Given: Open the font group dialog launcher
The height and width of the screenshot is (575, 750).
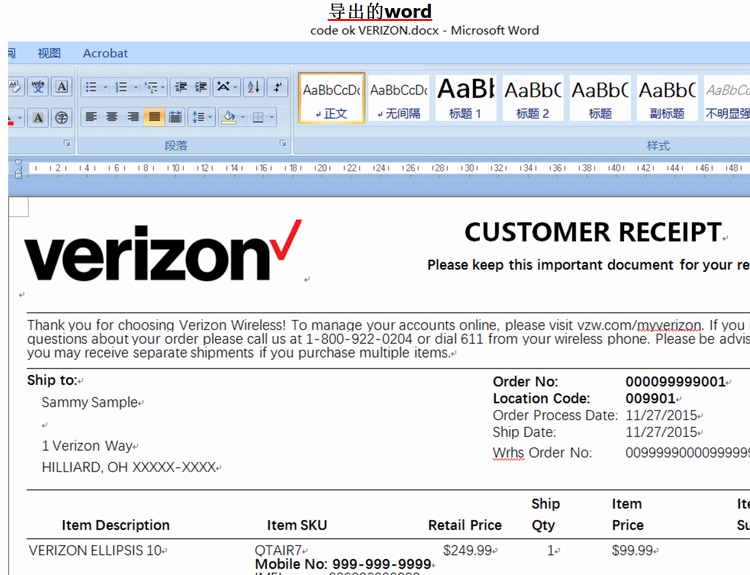Looking at the screenshot, I should pos(67,143).
